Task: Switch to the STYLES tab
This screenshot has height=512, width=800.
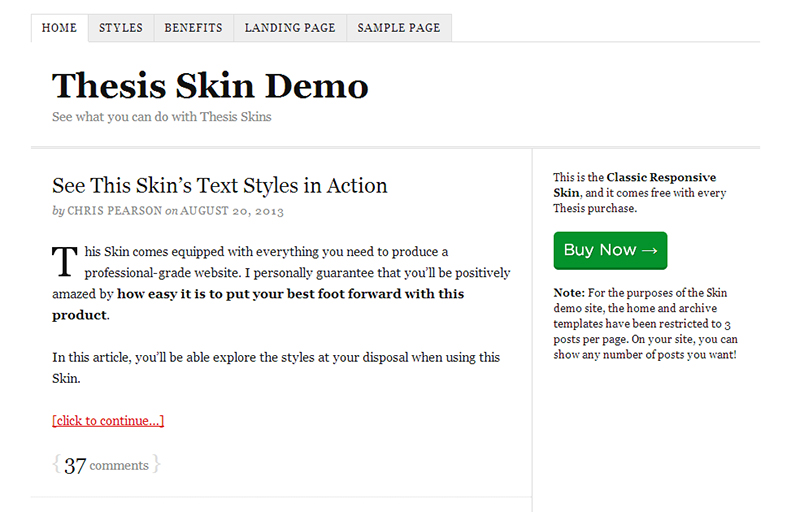Action: [120, 28]
